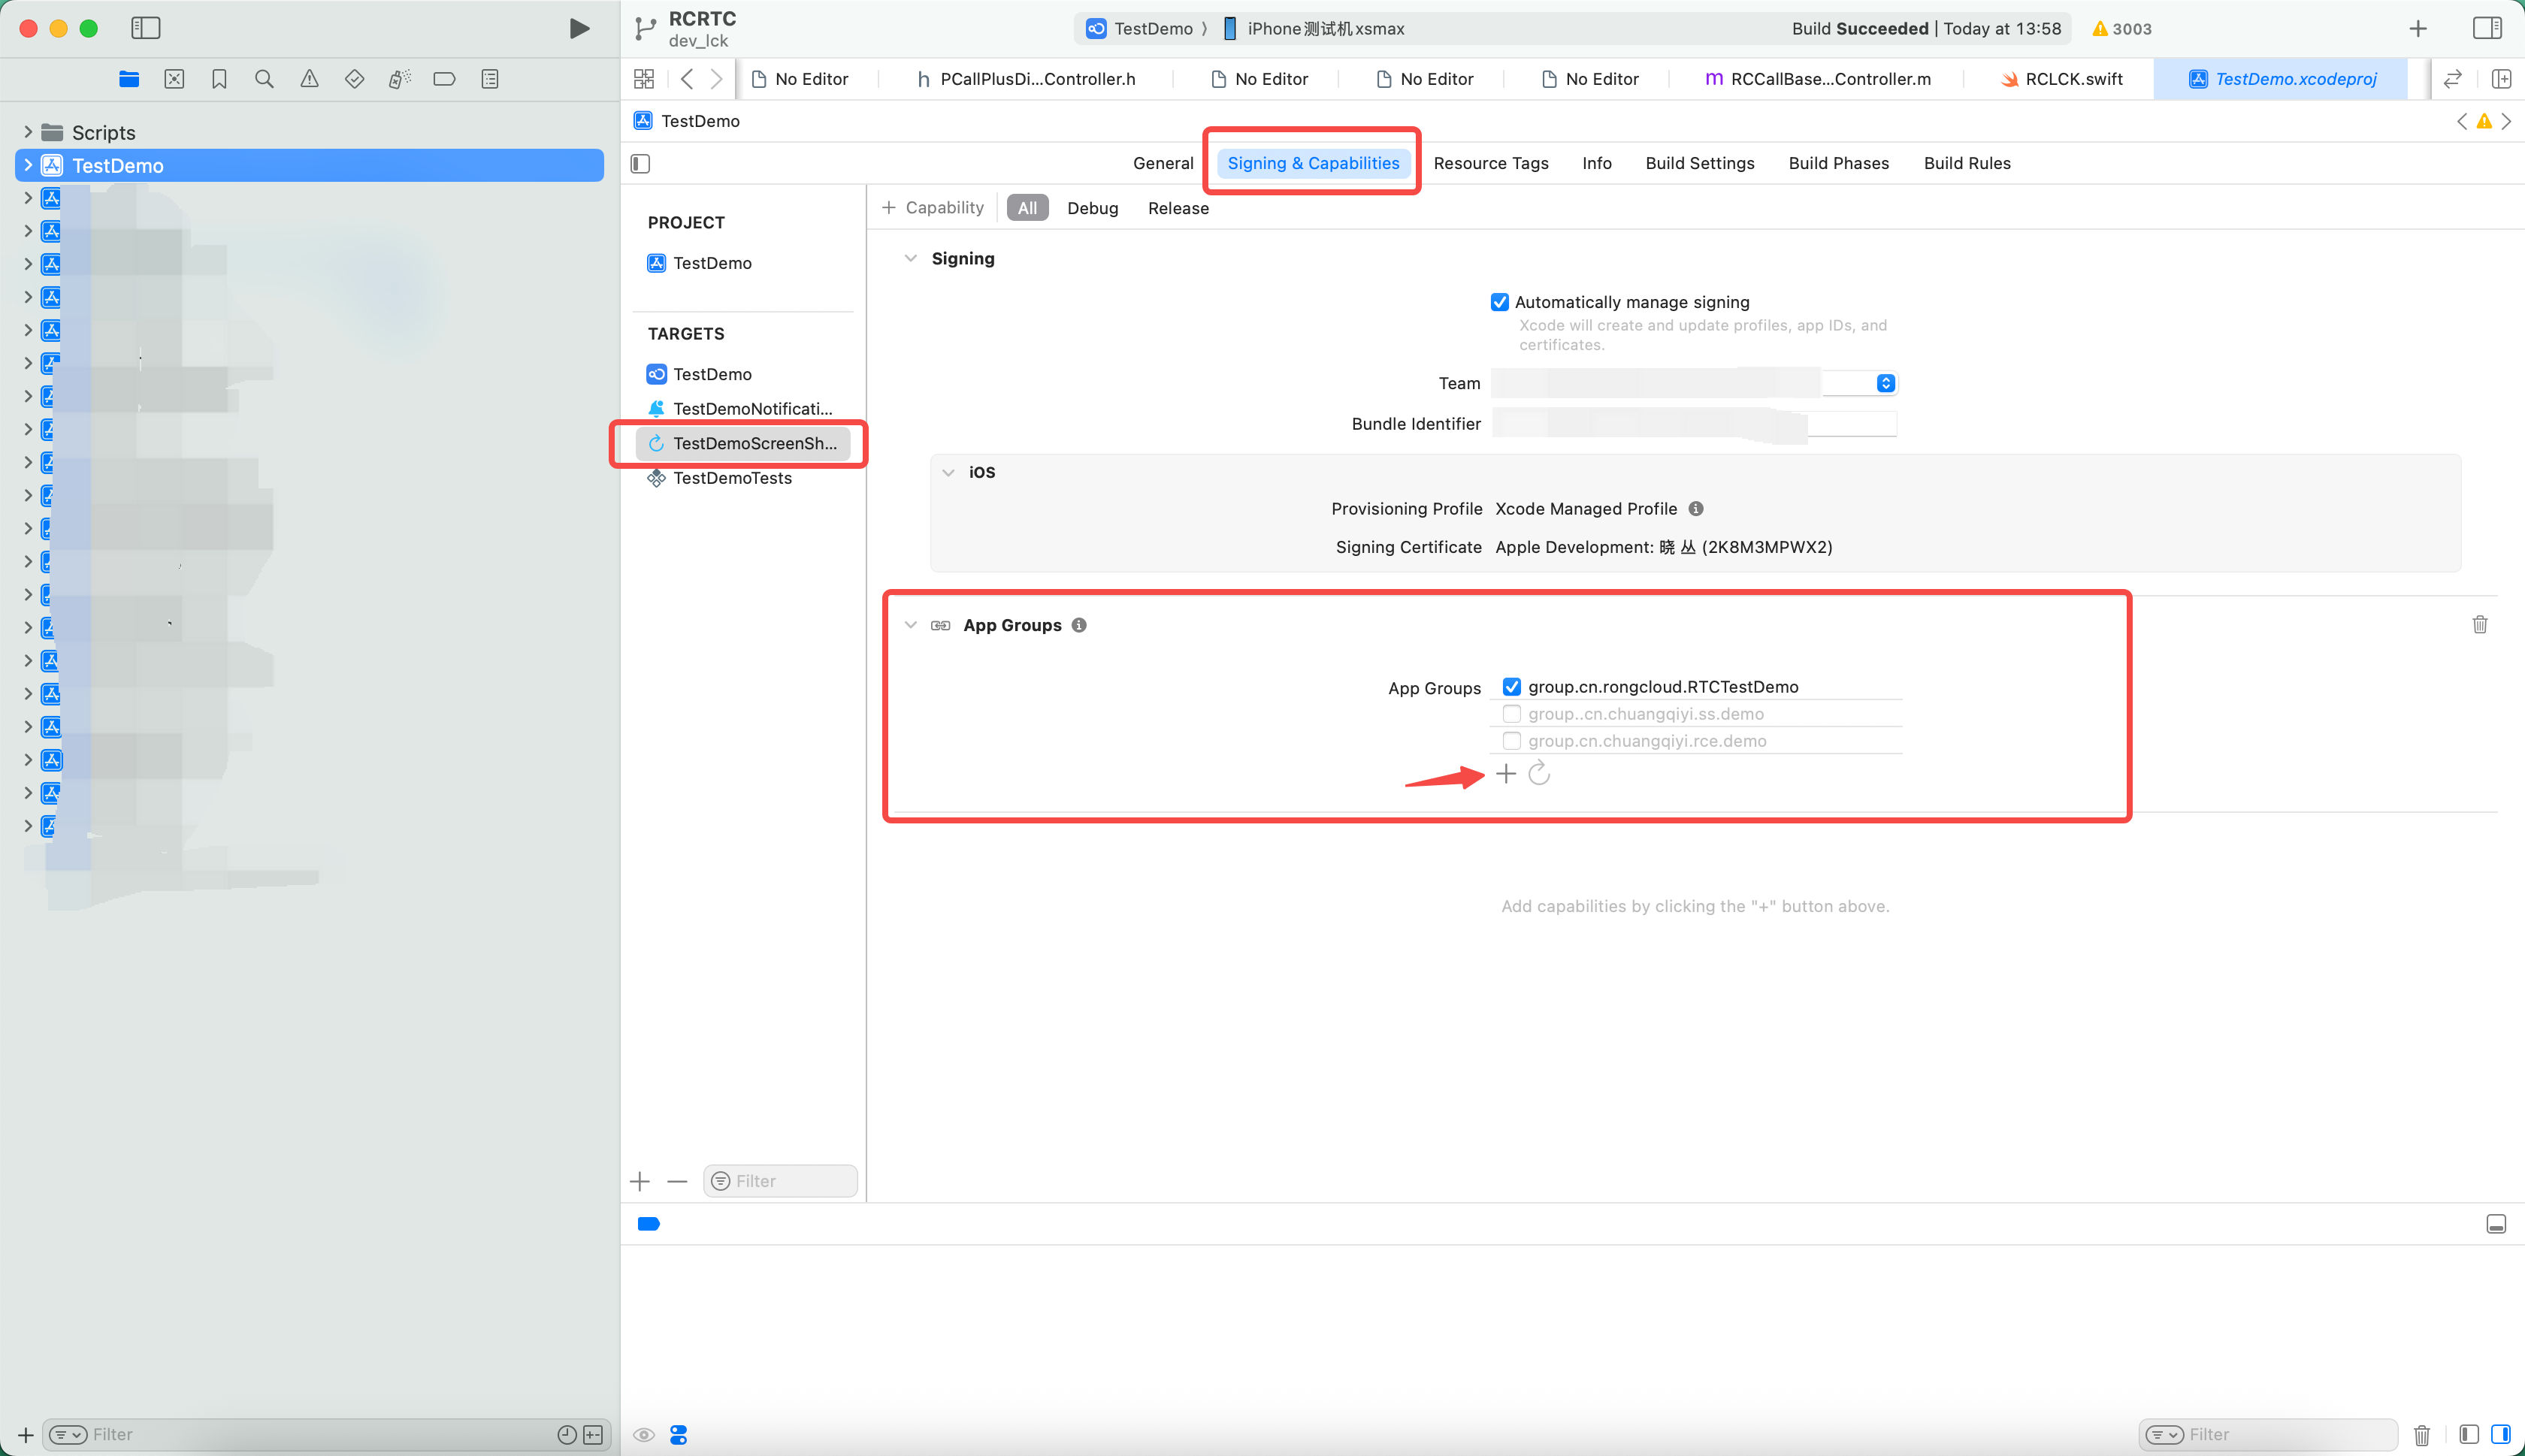Hide the project and targets list
Image resolution: width=2525 pixels, height=1456 pixels.
(x=641, y=163)
